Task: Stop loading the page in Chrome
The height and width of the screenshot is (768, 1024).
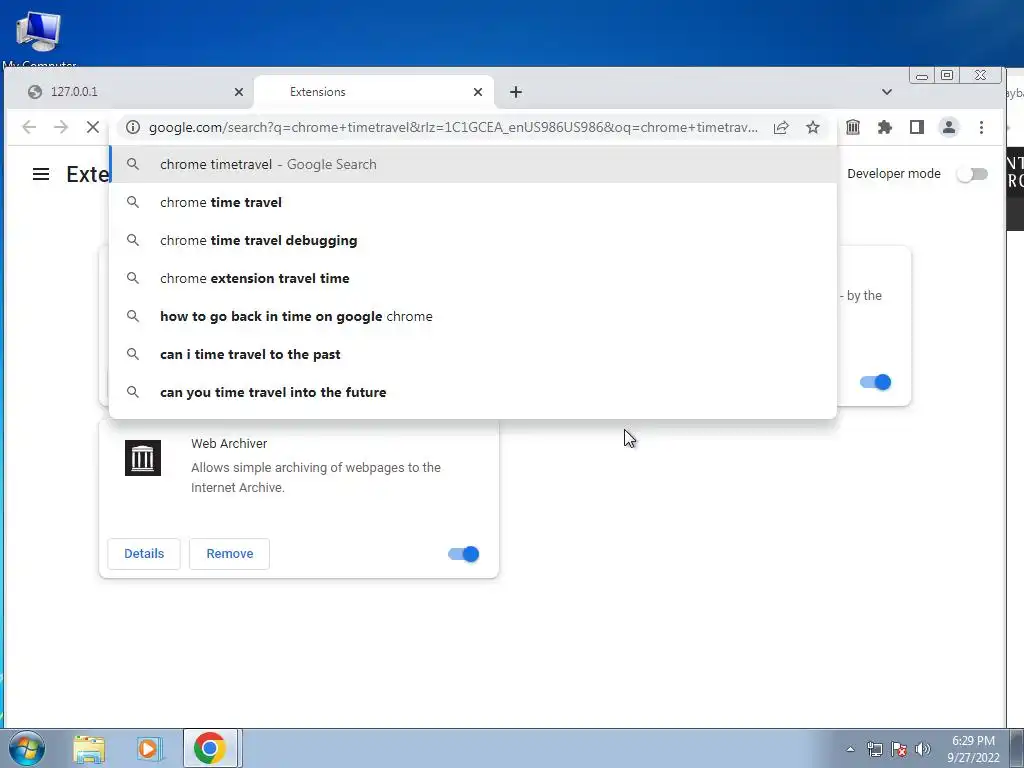Action: pos(93,127)
